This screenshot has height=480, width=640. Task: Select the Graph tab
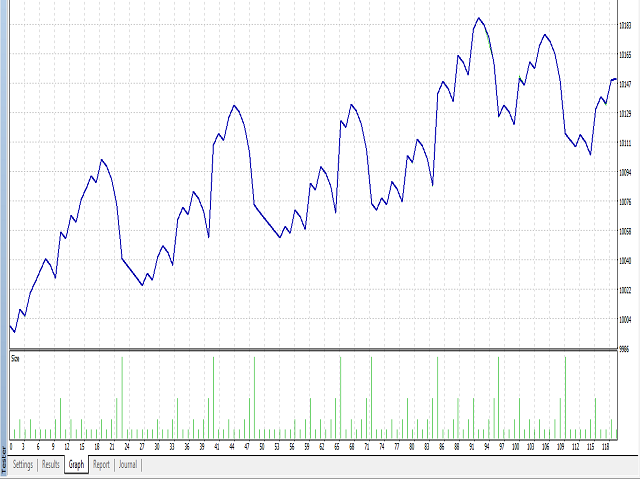76,464
